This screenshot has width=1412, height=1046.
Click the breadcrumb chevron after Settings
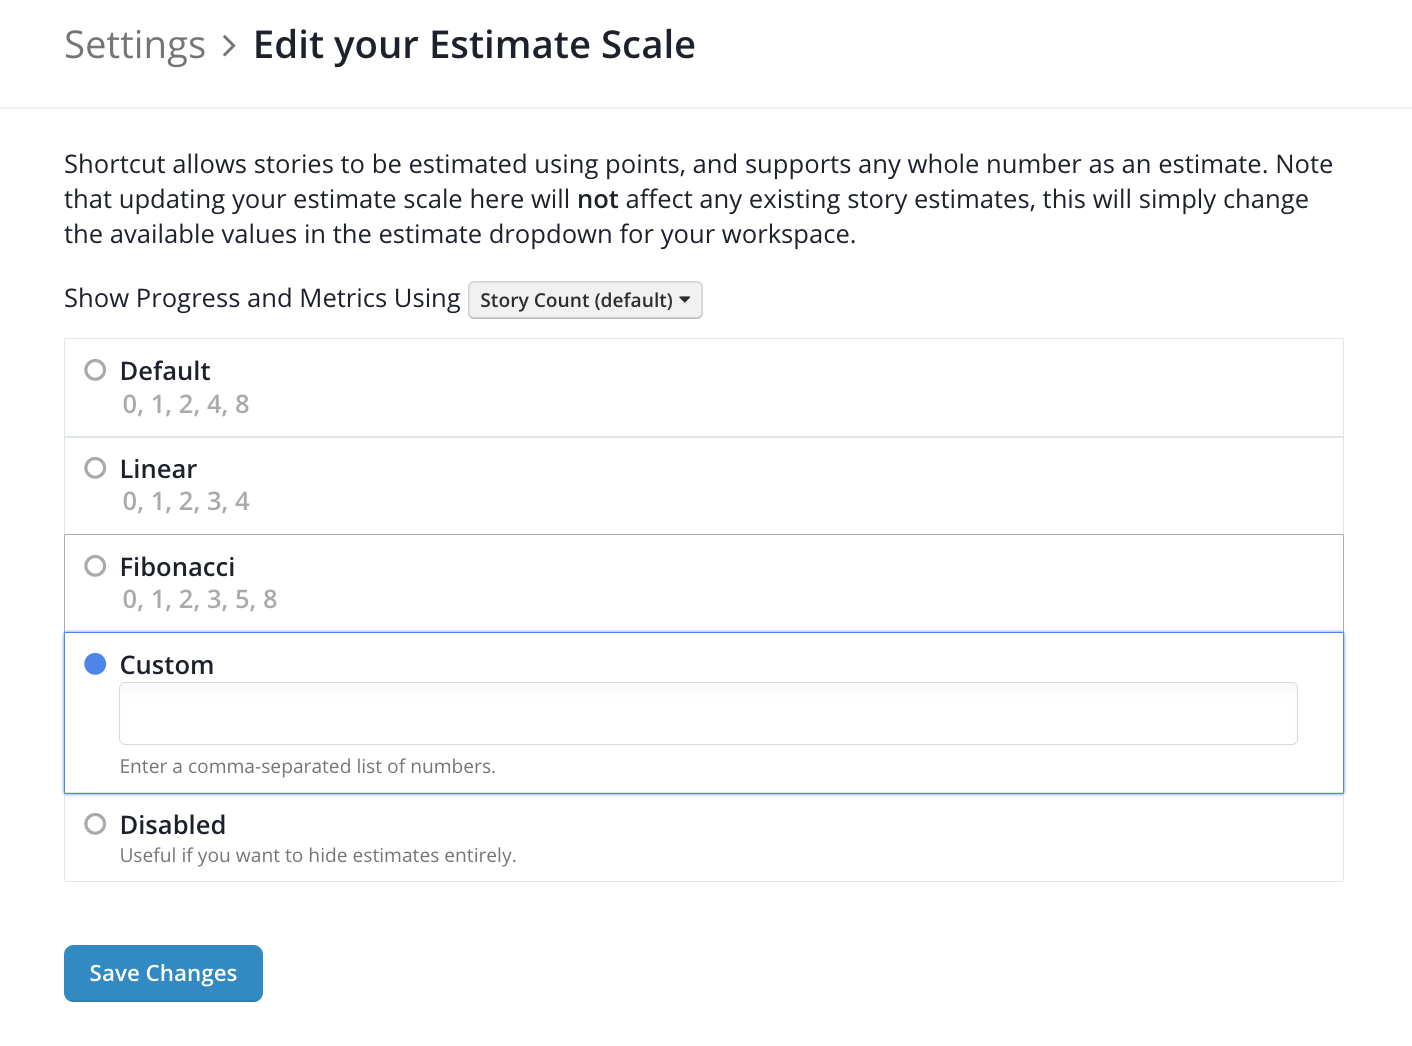pos(229,46)
